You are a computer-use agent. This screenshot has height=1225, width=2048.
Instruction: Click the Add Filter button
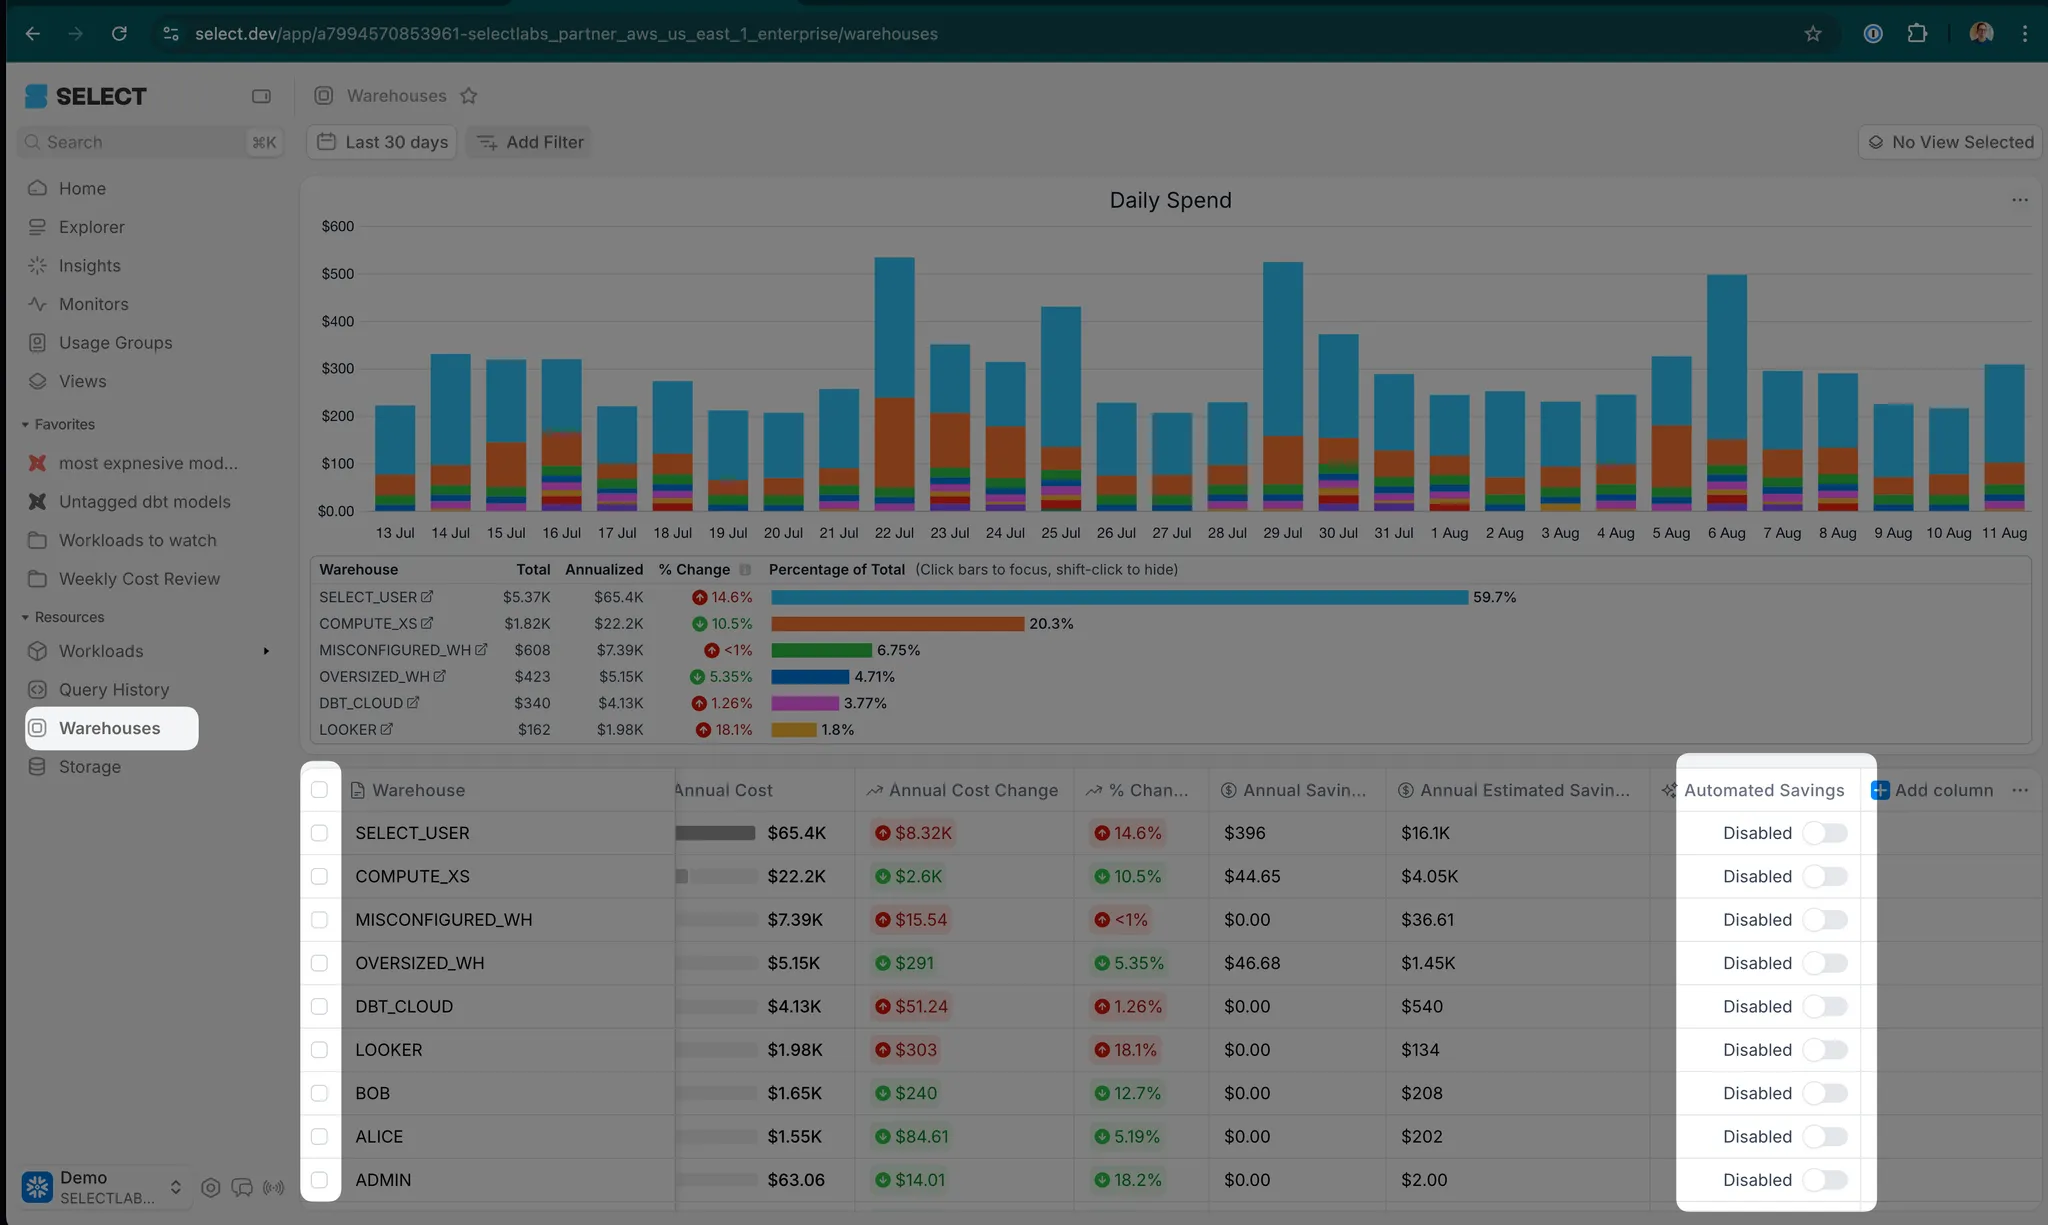(530, 142)
